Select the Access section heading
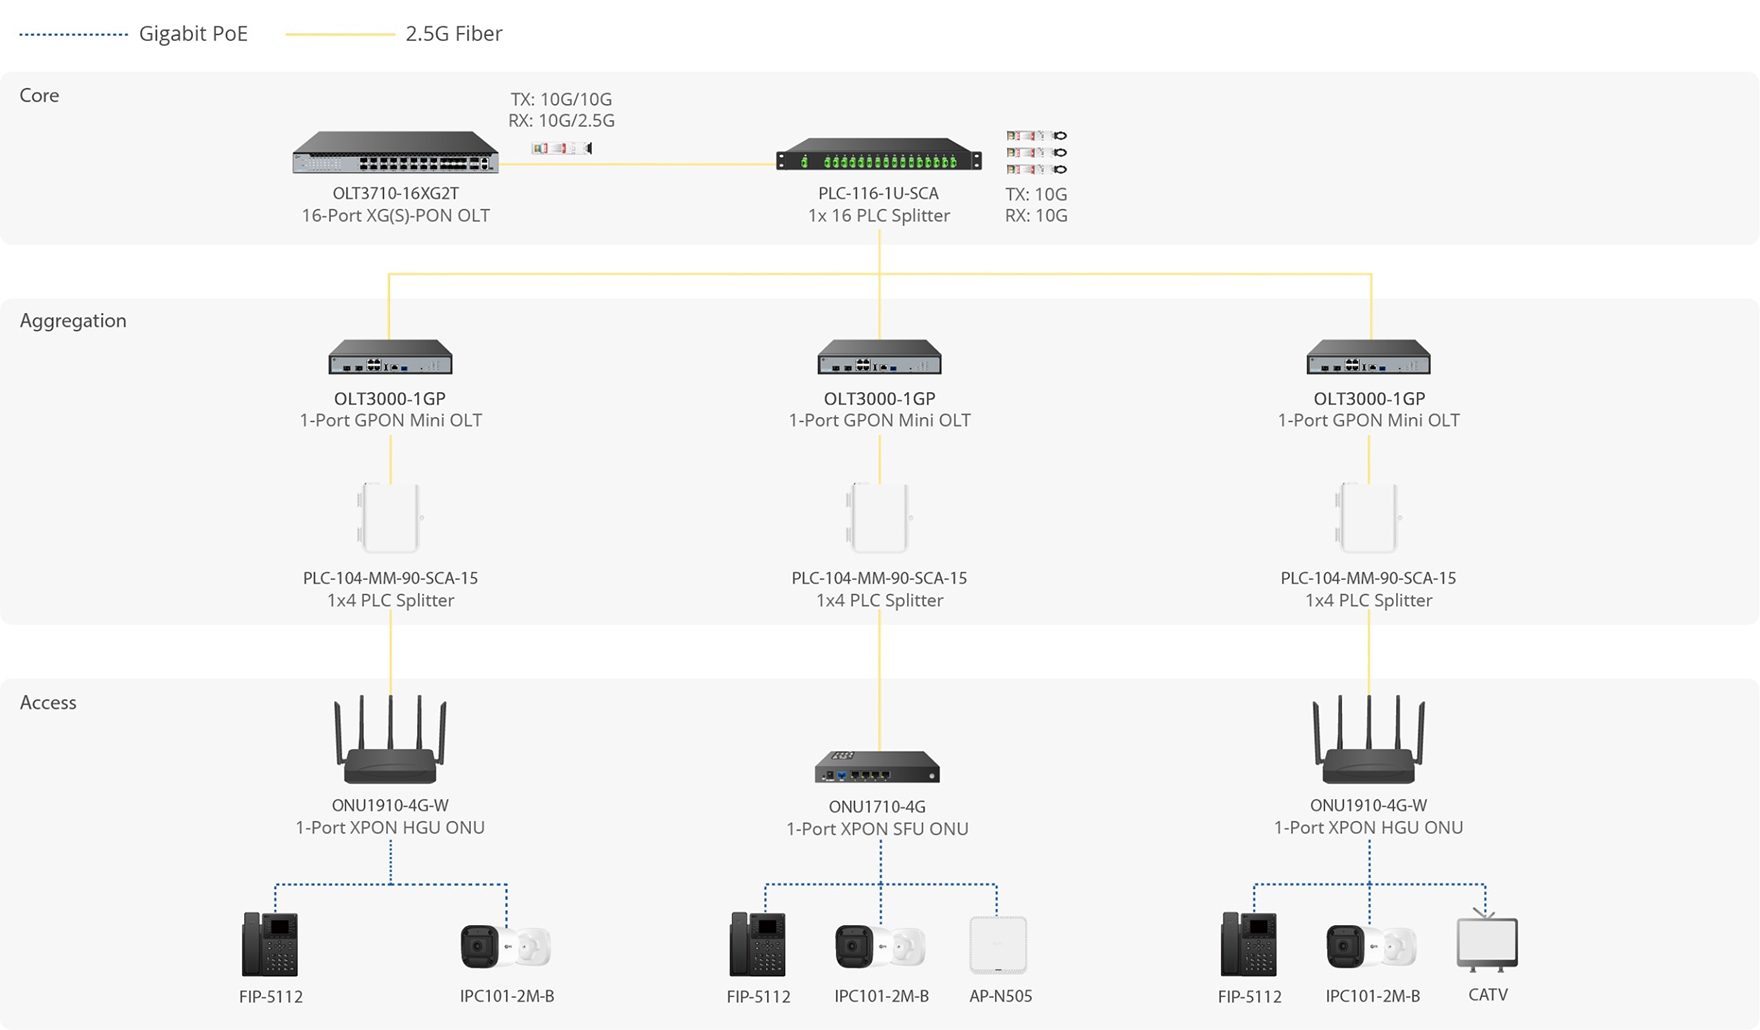Image resolution: width=1760 pixels, height=1030 pixels. click(x=48, y=702)
